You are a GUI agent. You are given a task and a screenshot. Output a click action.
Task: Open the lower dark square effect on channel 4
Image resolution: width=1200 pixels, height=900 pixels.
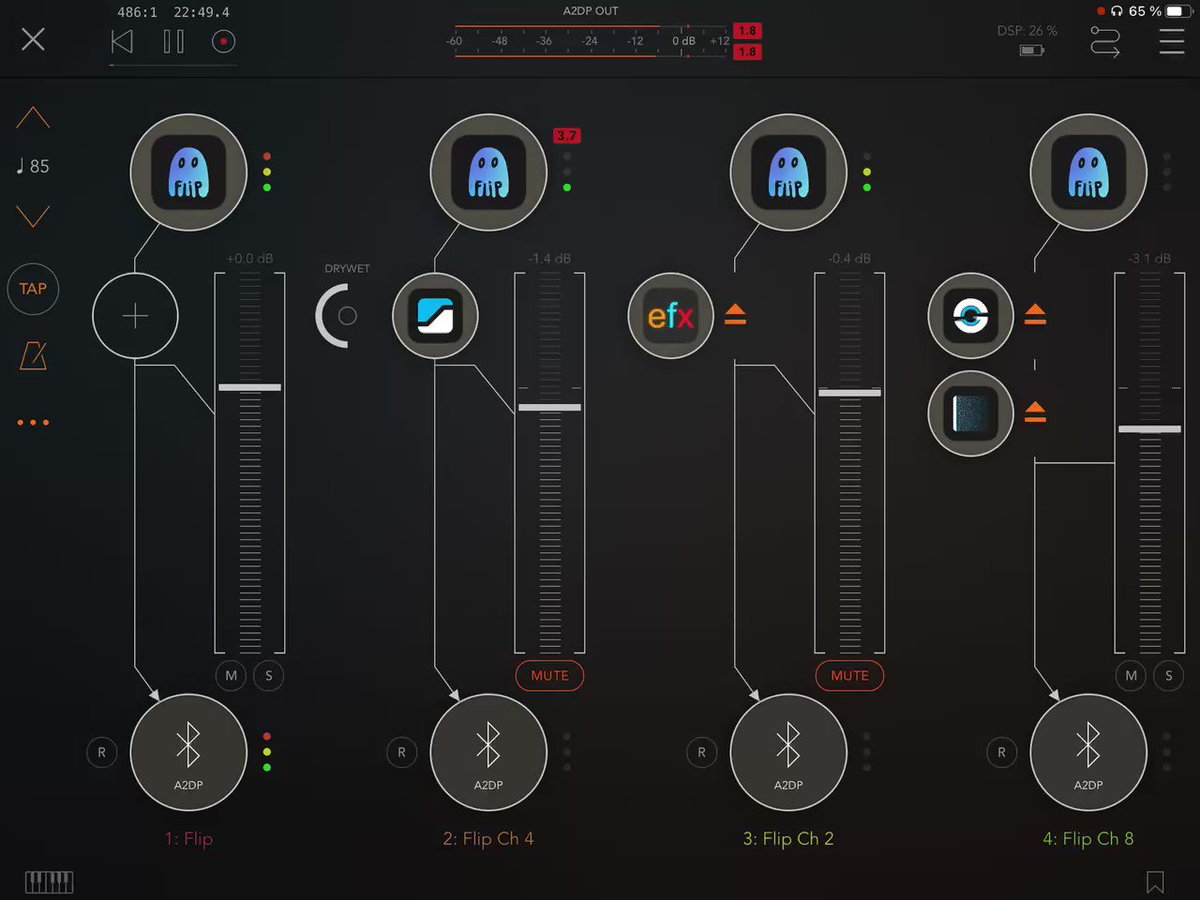tap(970, 413)
